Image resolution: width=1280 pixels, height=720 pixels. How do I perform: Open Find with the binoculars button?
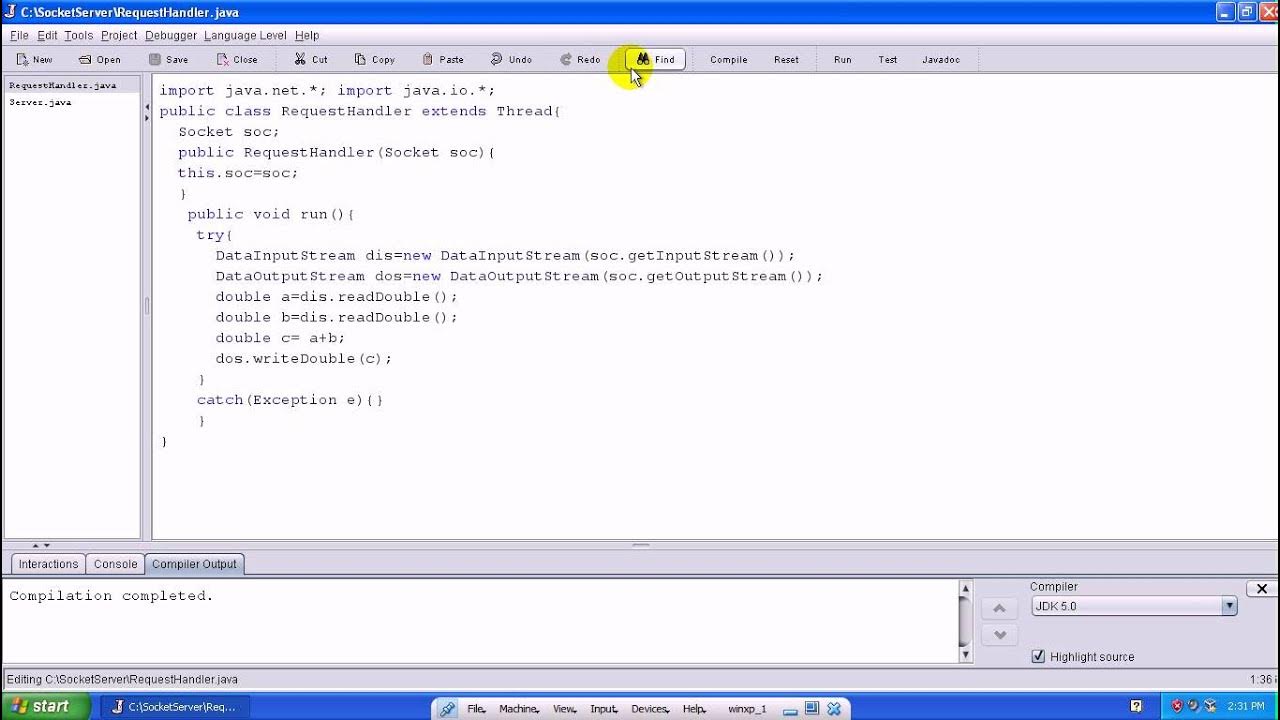pos(656,60)
